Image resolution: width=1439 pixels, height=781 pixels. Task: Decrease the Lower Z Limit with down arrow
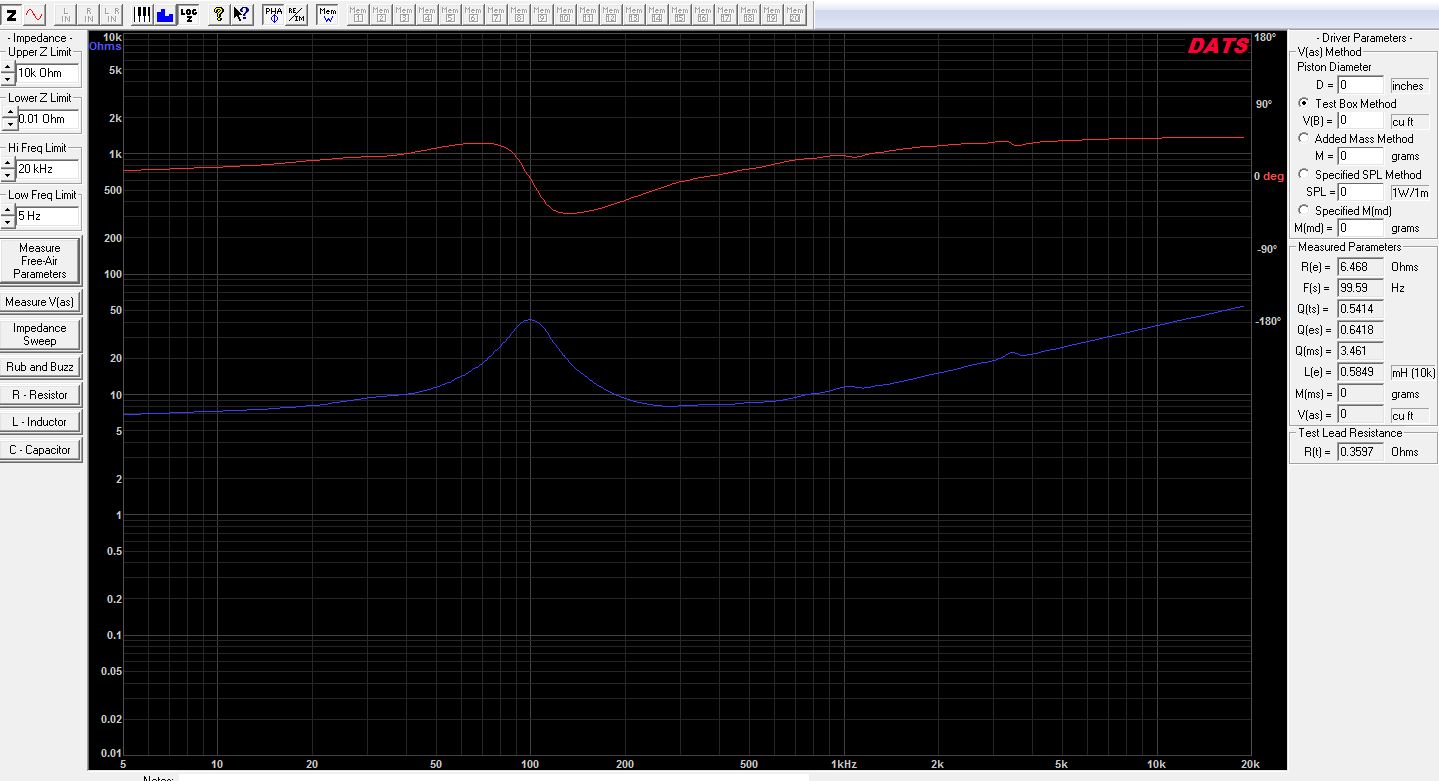tap(8, 124)
